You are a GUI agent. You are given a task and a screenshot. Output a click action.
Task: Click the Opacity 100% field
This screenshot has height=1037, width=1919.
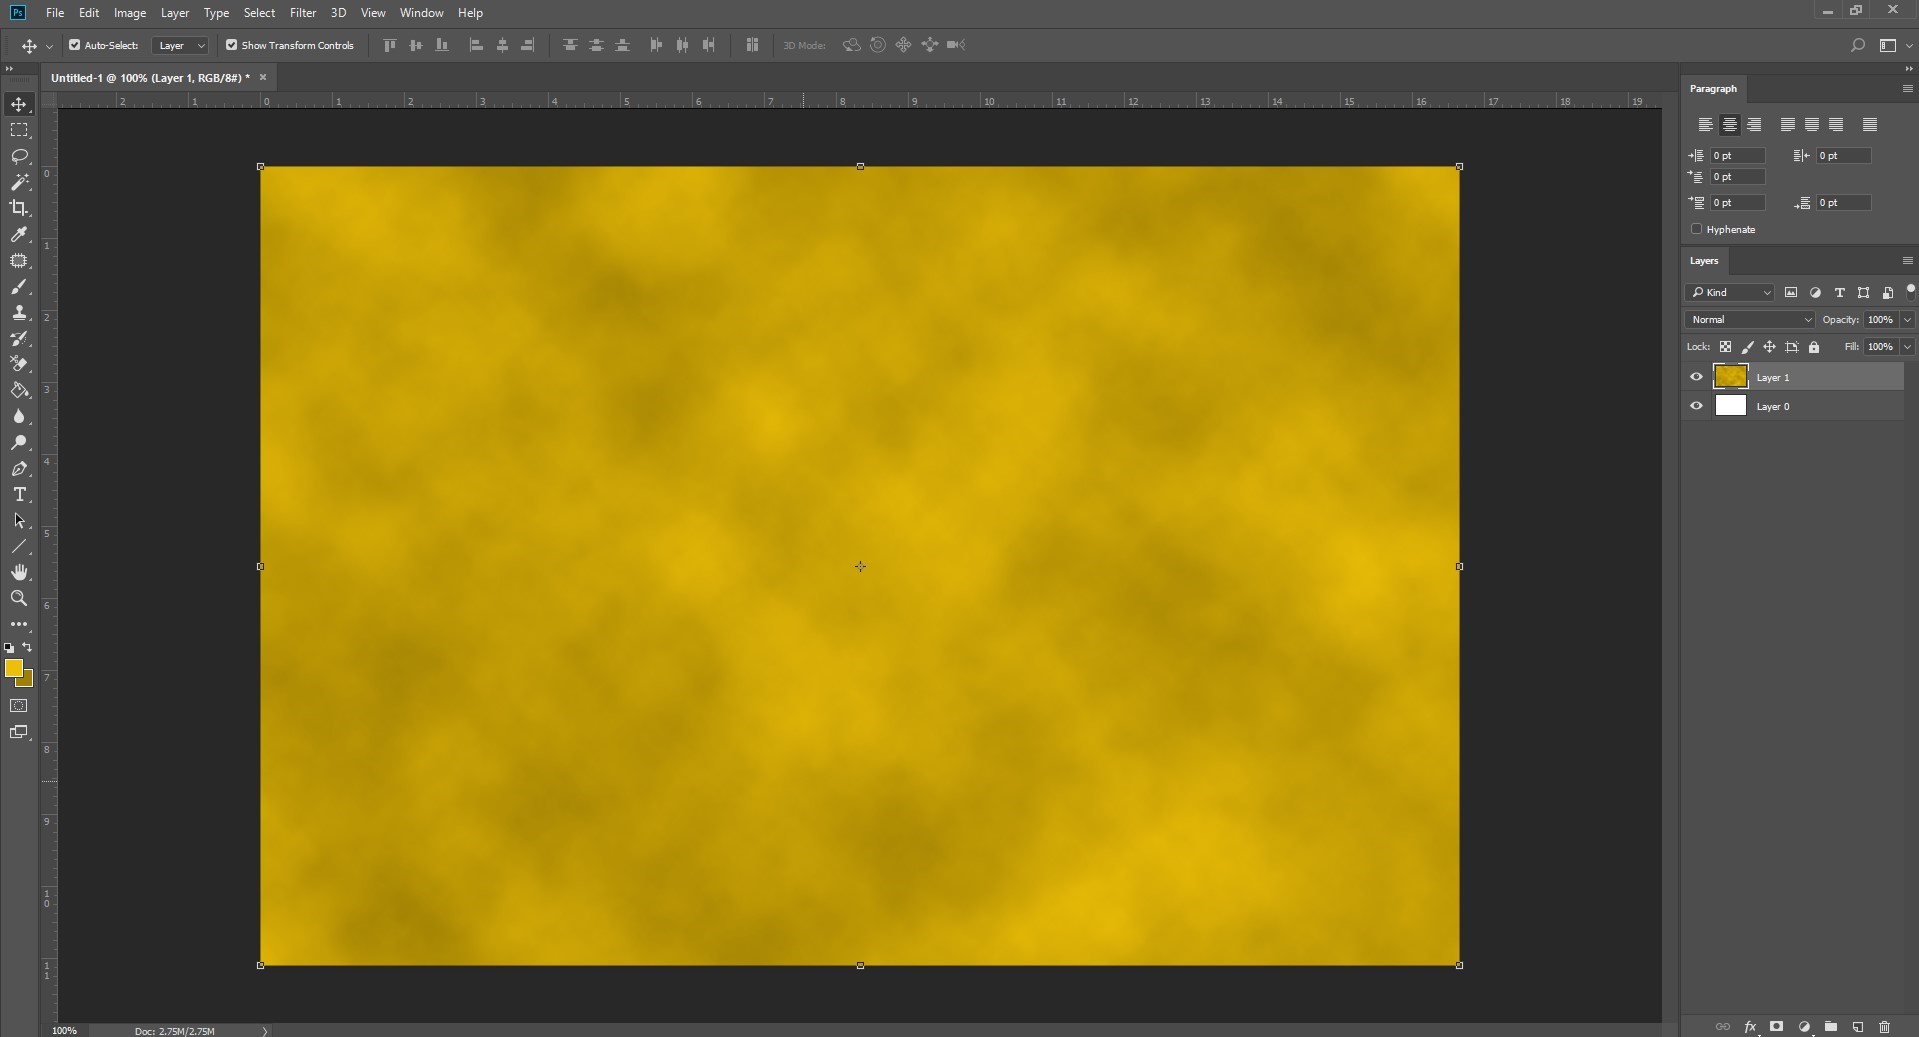[x=1880, y=320]
